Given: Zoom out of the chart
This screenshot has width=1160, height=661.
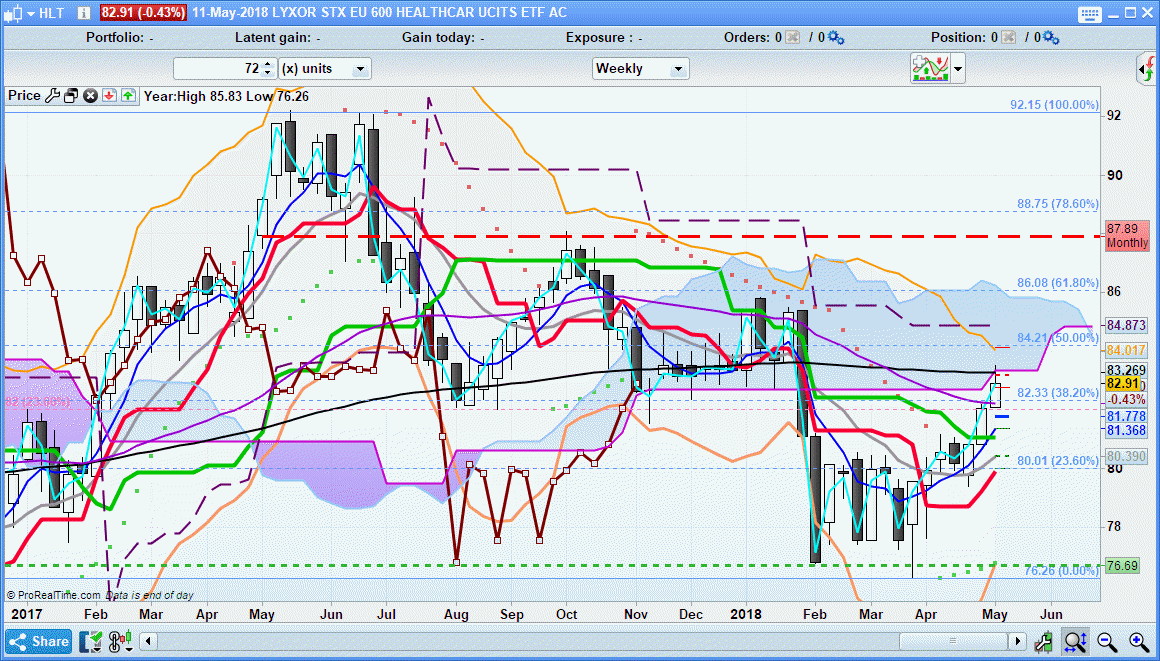Looking at the screenshot, I should [x=1107, y=641].
